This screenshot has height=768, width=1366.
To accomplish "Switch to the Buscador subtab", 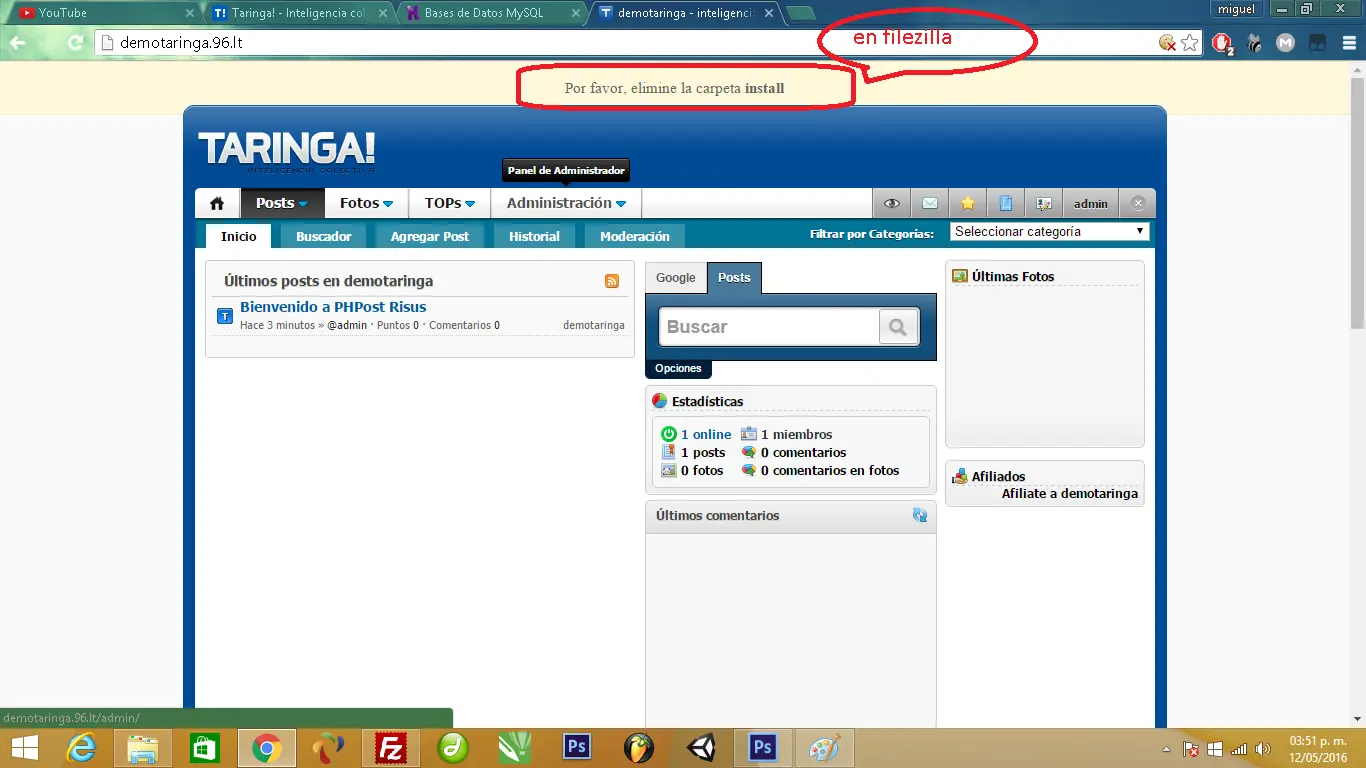I will point(324,237).
